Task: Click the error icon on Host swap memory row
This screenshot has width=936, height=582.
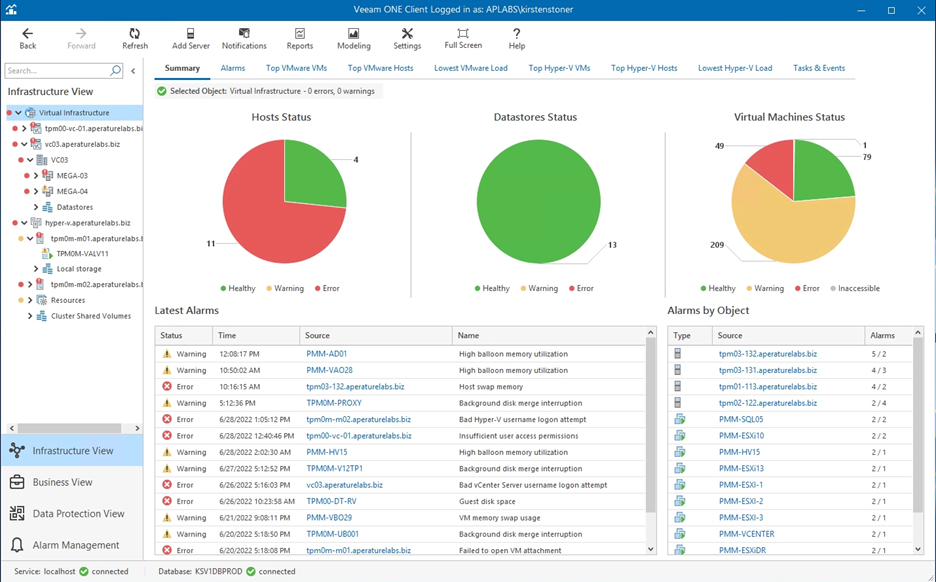Action: pyautogui.click(x=167, y=386)
